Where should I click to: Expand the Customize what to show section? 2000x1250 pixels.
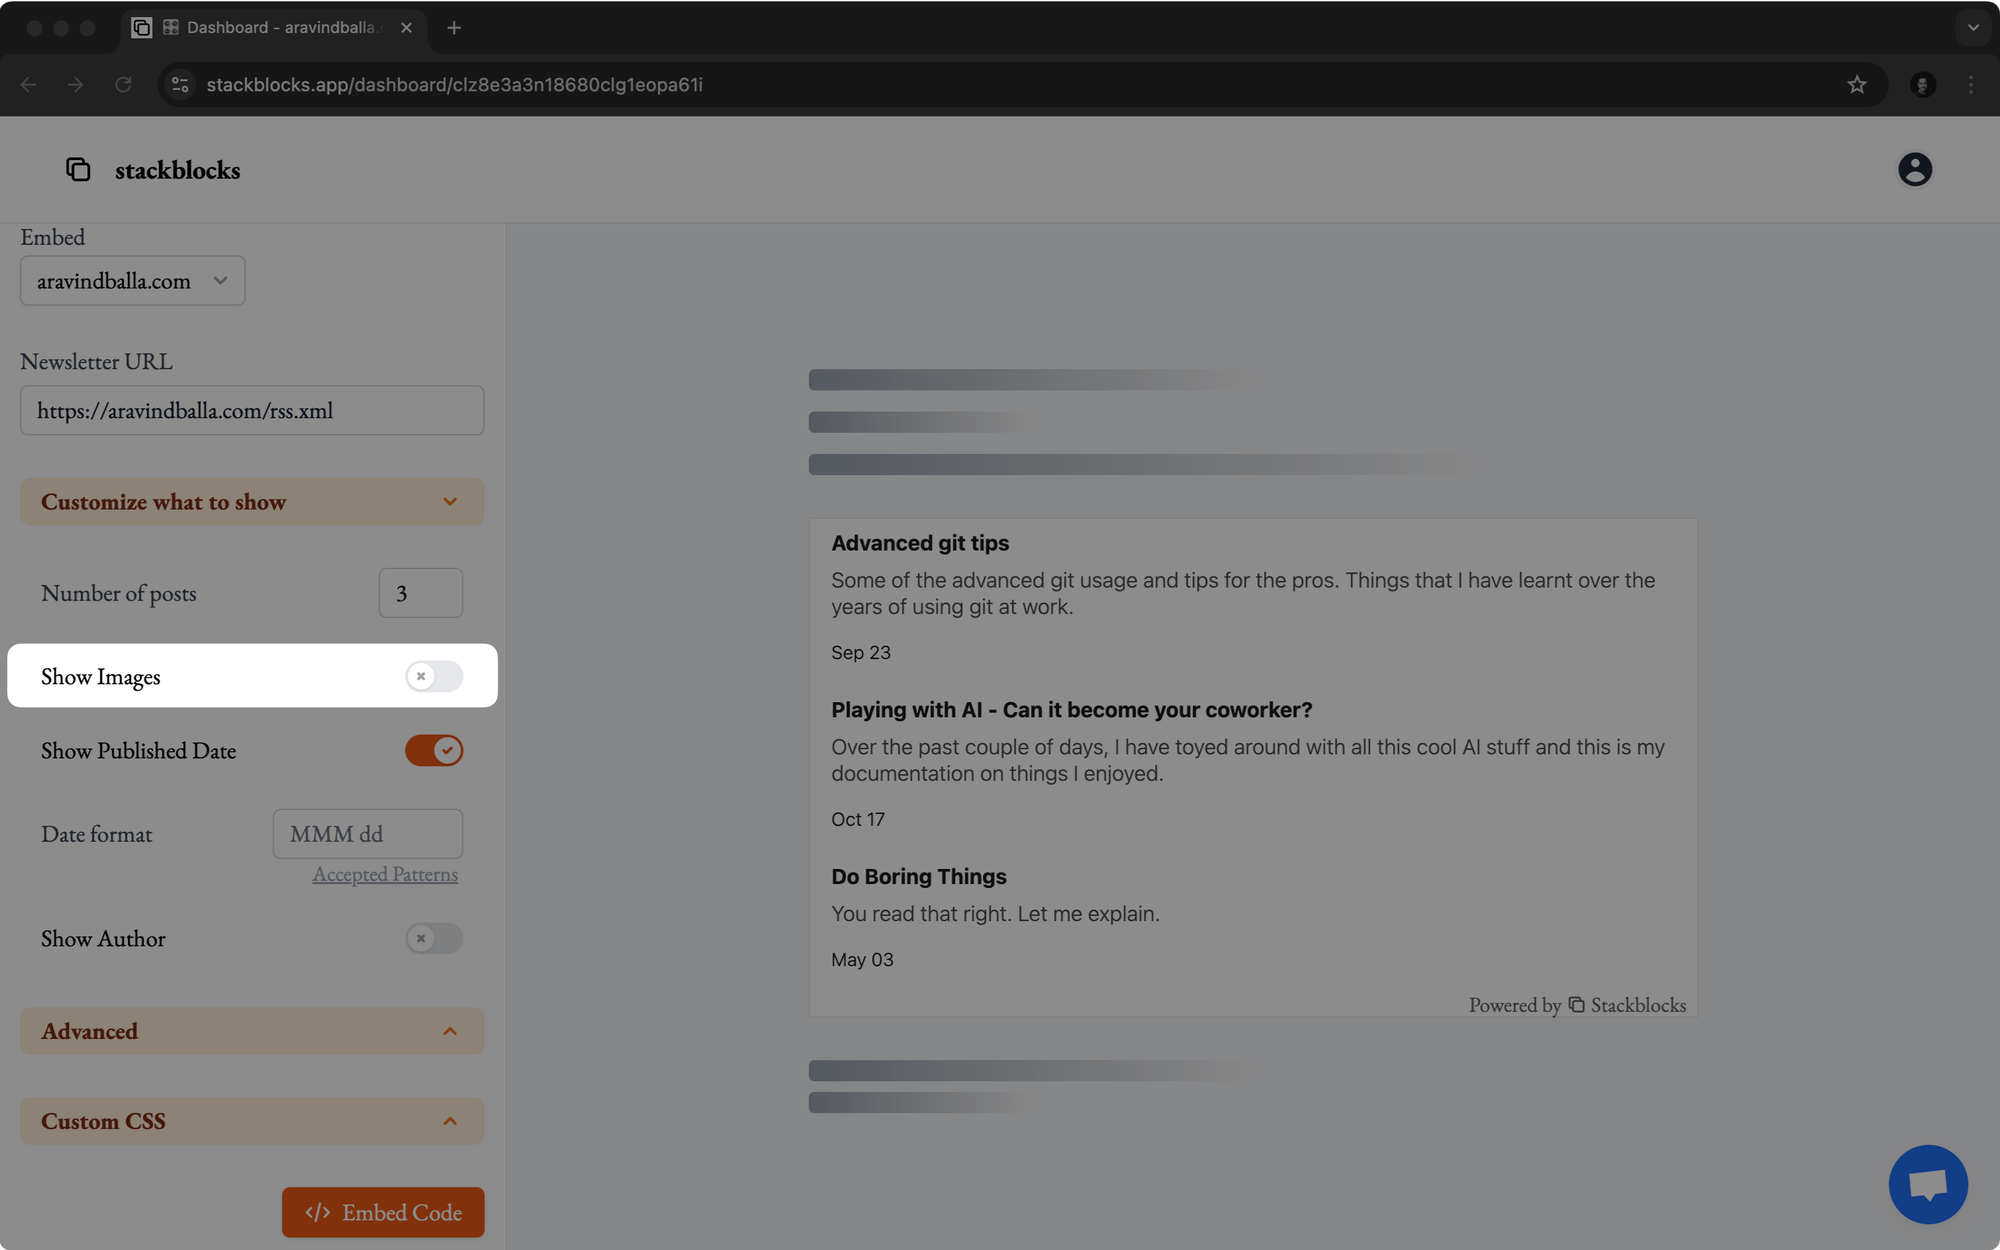(252, 501)
